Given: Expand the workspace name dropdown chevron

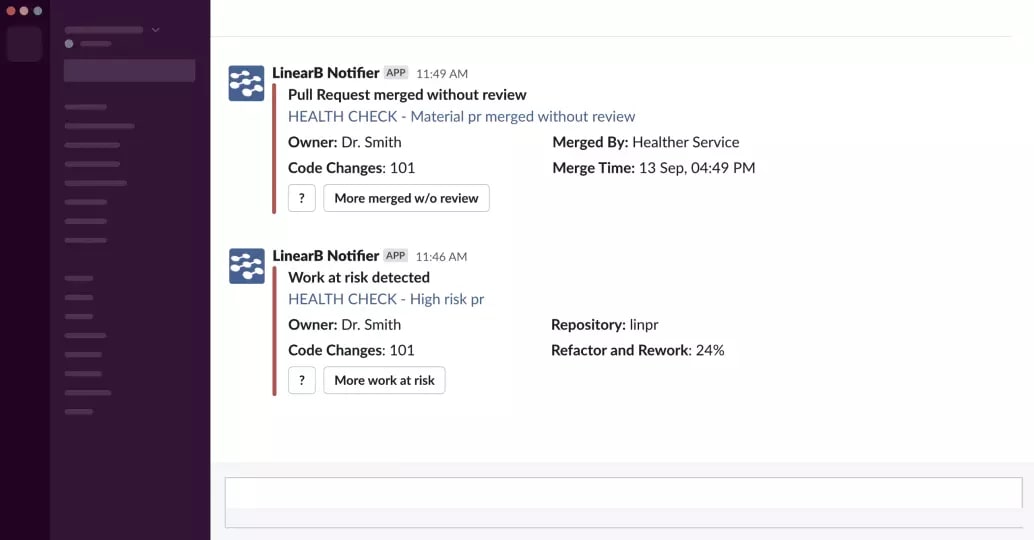Looking at the screenshot, I should [156, 30].
